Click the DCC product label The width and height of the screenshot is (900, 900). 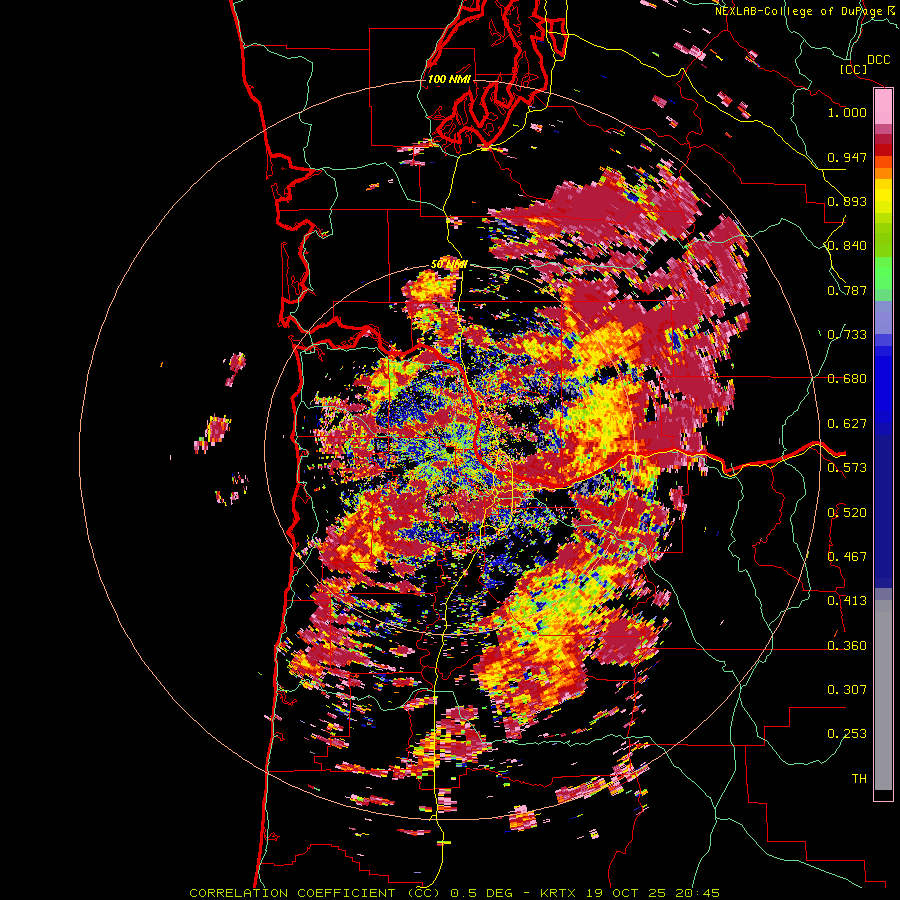[878, 60]
